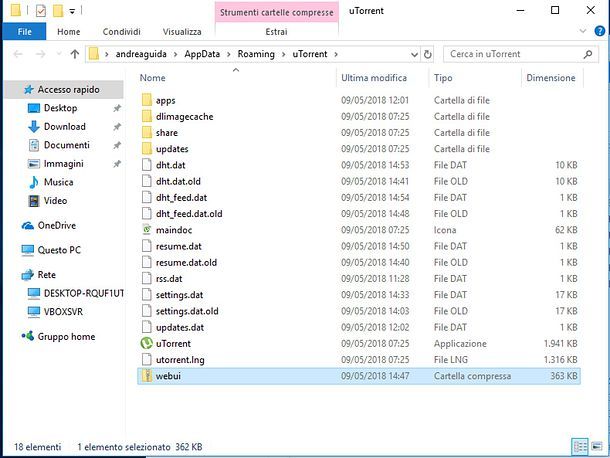The image size is (610, 458).
Task: Click the share folder icon
Action: click(147, 132)
